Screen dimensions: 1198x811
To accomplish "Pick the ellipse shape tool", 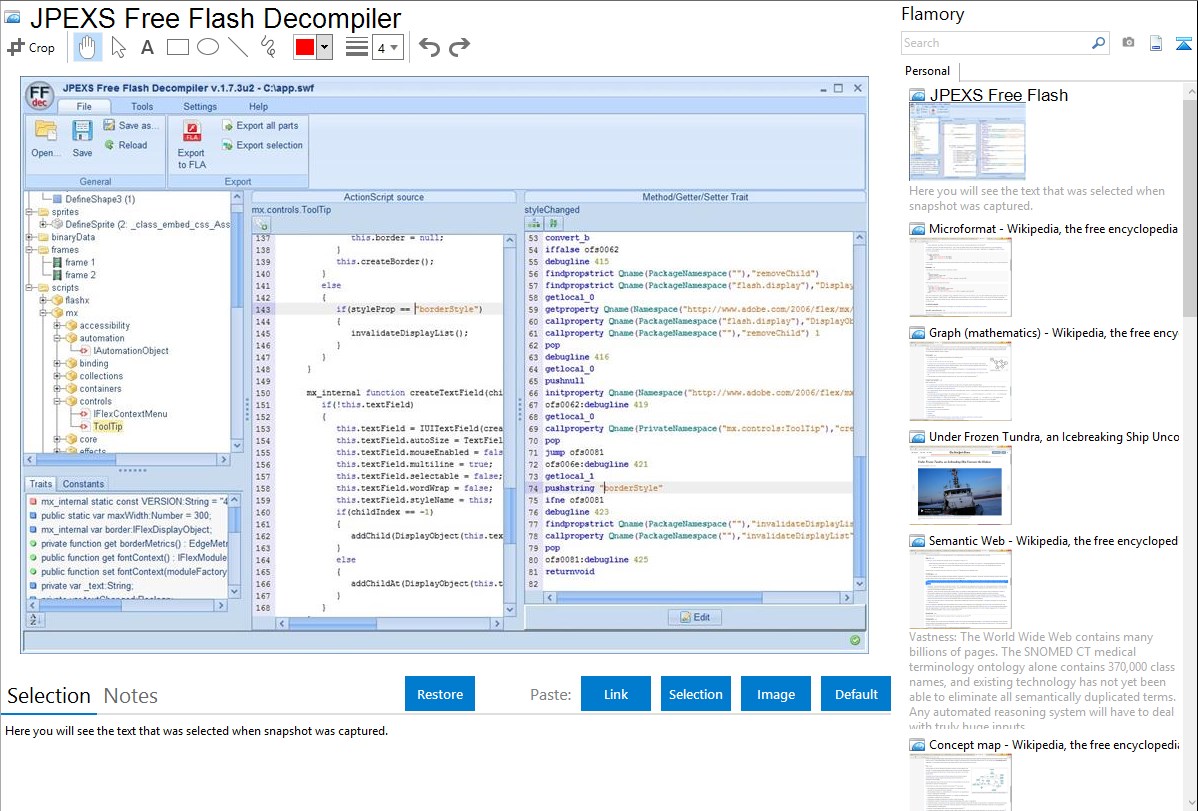I will click(208, 47).
